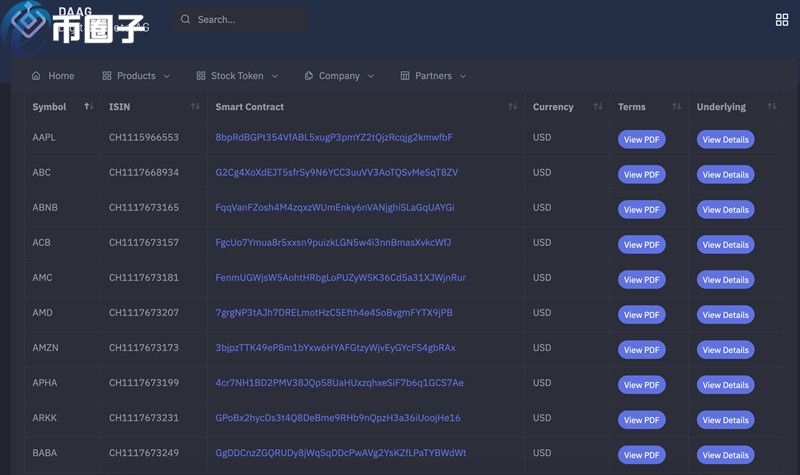
Task: Sort by Symbol column arrows
Action: (x=89, y=106)
